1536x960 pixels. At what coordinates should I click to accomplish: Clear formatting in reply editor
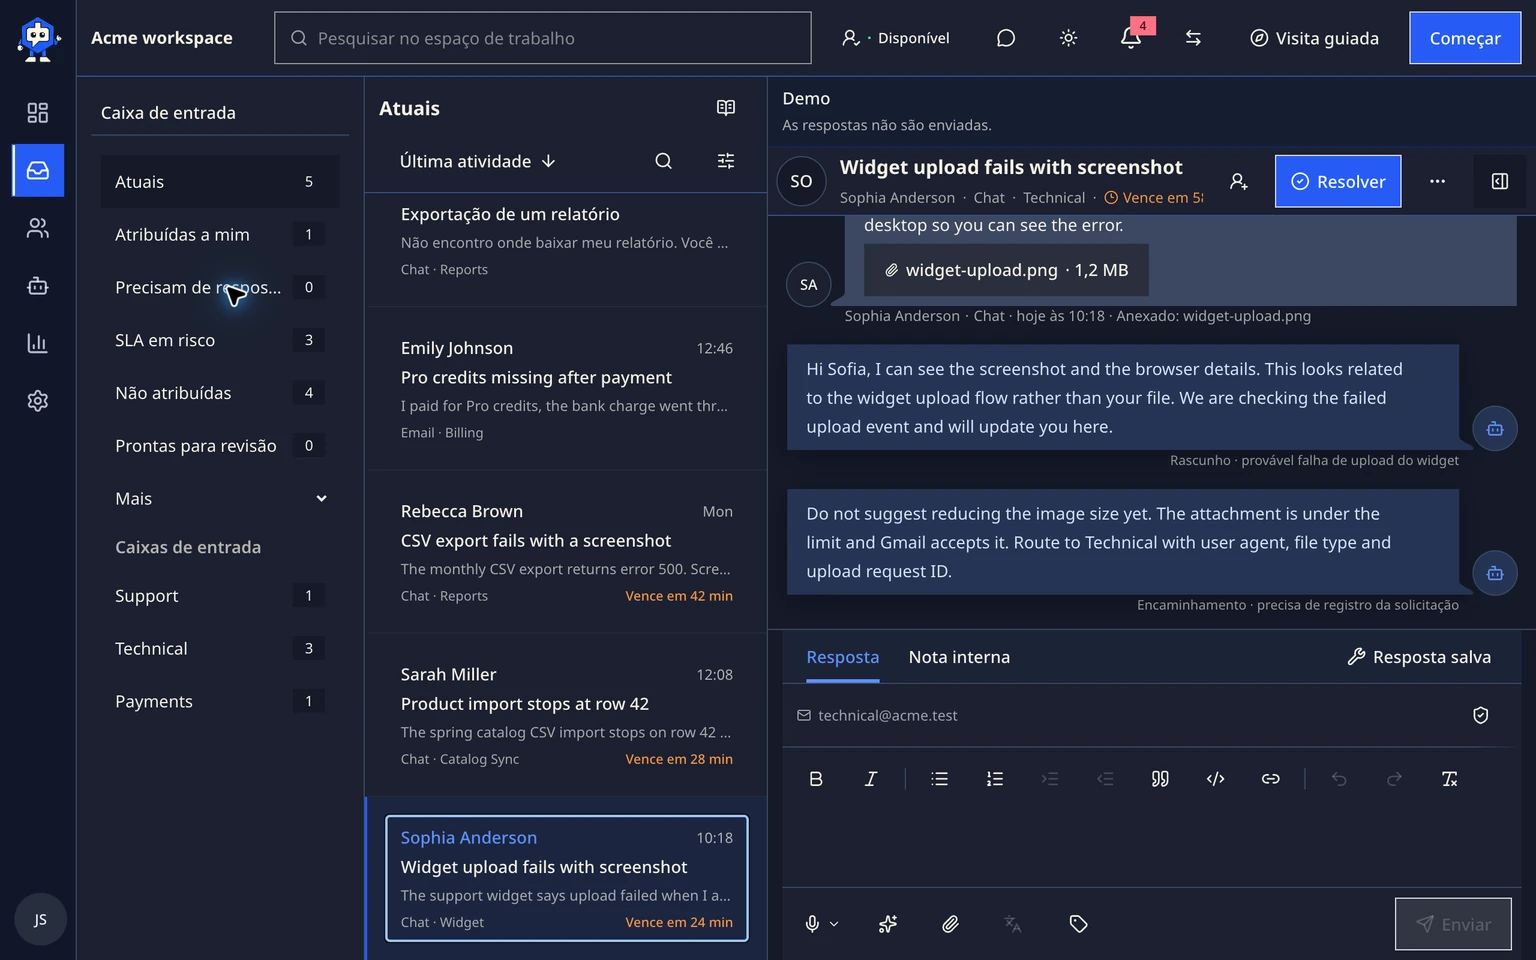pos(1449,779)
